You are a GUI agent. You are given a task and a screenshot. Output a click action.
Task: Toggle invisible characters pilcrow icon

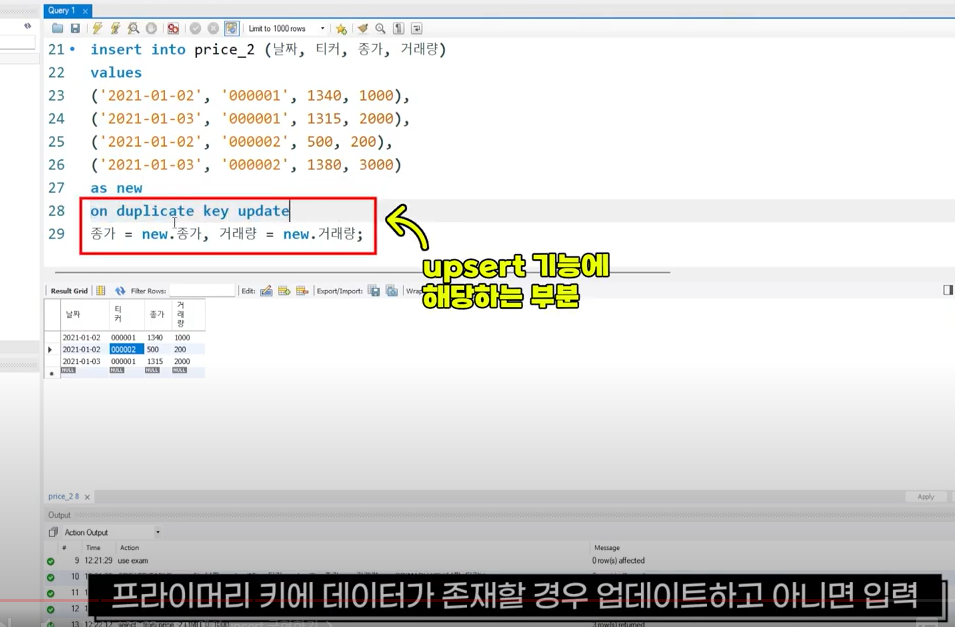pyautogui.click(x=398, y=28)
